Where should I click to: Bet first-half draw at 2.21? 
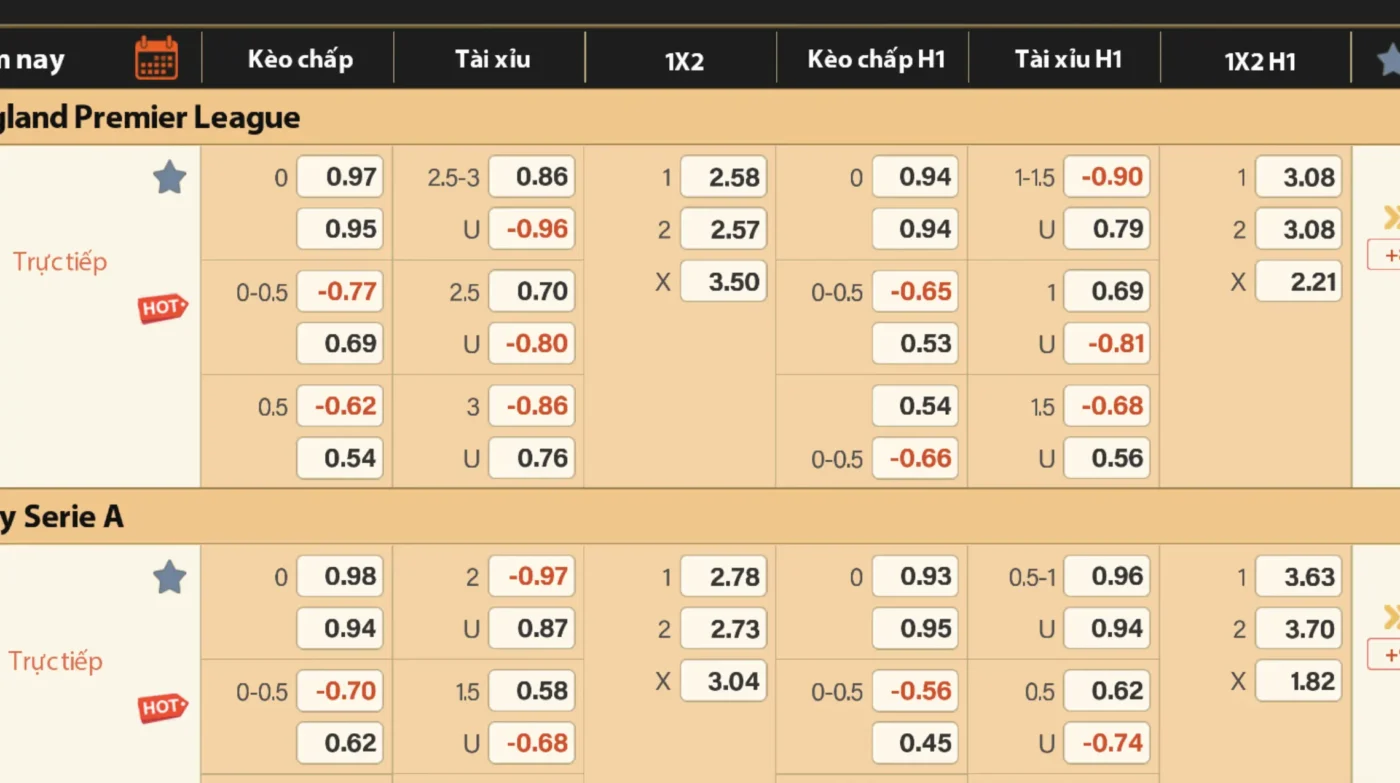pos(1299,281)
